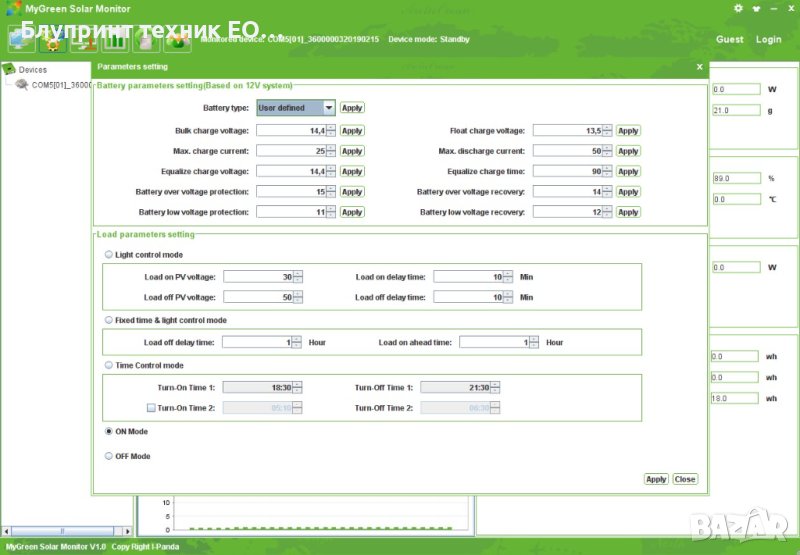Click the bar chart toolbar icon
This screenshot has height=555, width=800.
coord(115,40)
